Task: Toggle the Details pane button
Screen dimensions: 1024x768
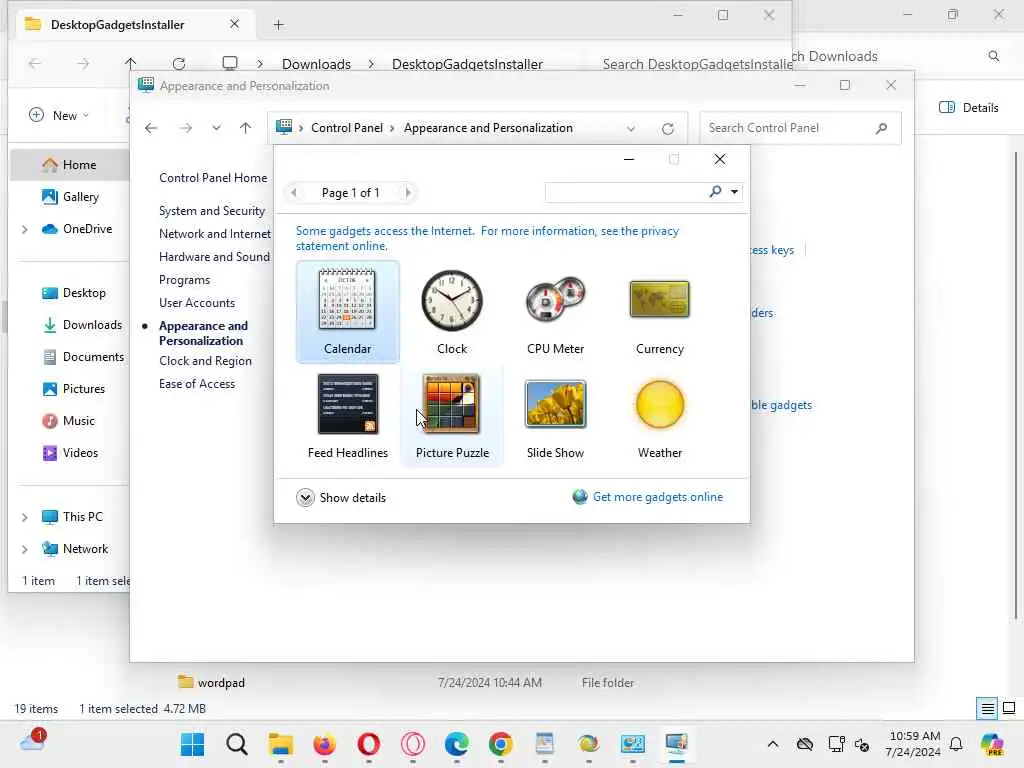Action: (x=968, y=108)
